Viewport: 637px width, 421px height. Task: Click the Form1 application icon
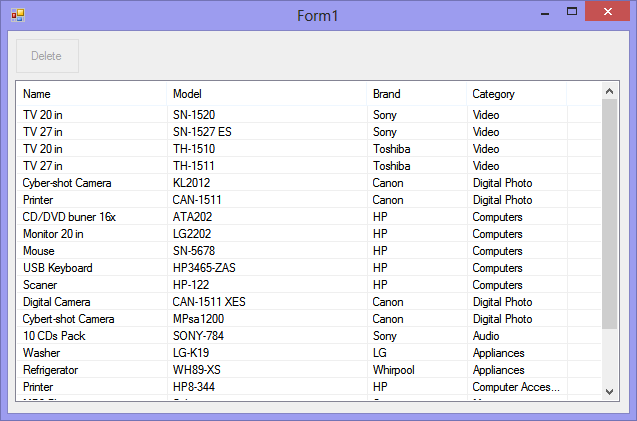[x=18, y=15]
